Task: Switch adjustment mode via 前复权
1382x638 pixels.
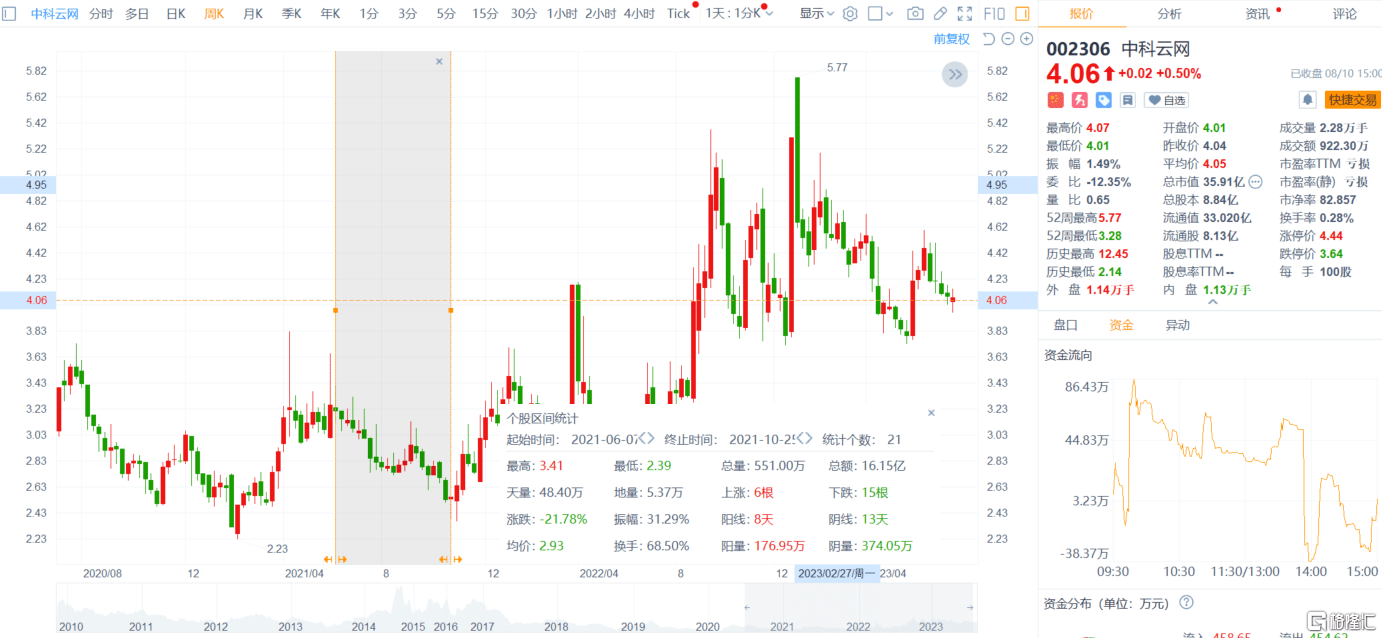Action: [x=951, y=38]
